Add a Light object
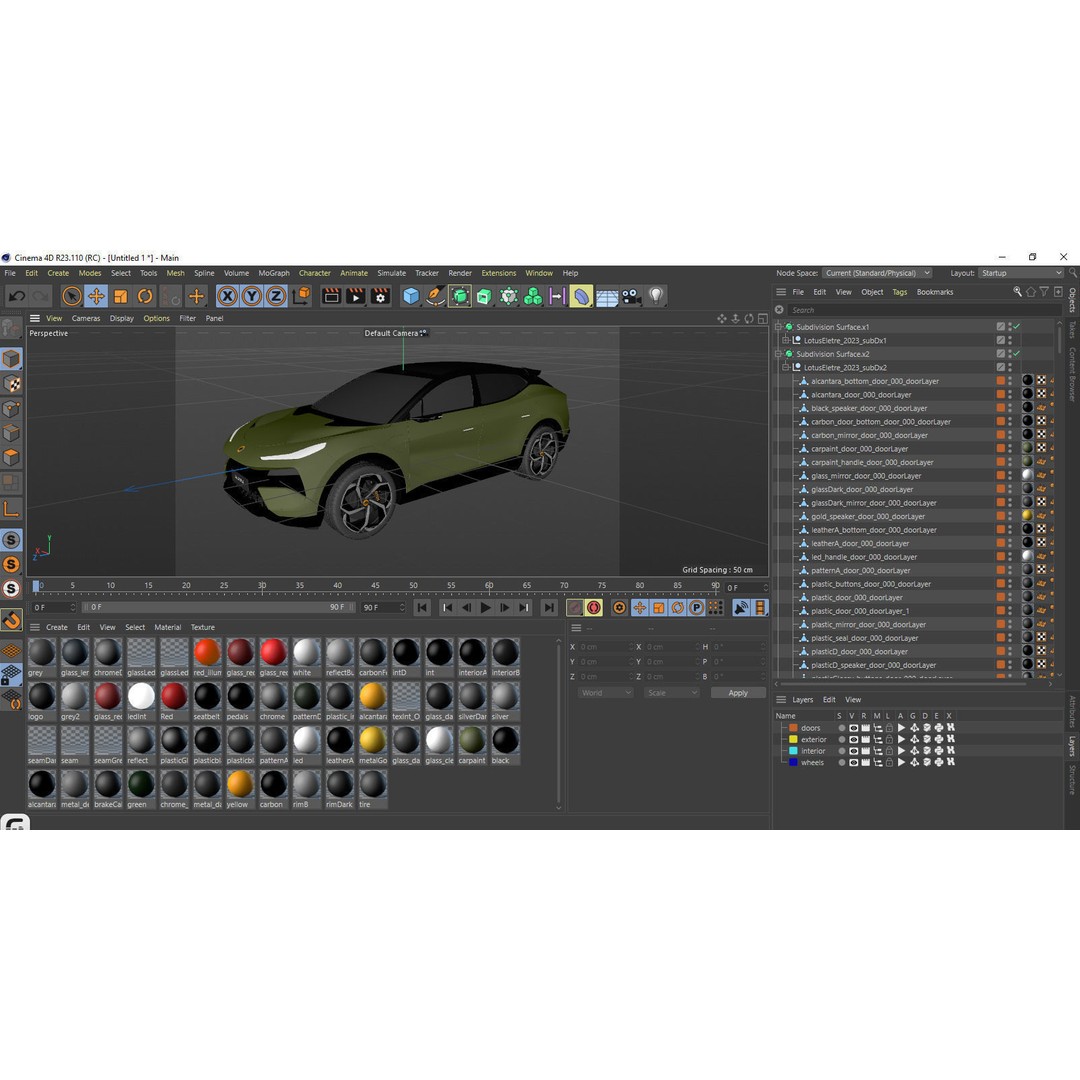1080x1080 pixels. (x=656, y=296)
